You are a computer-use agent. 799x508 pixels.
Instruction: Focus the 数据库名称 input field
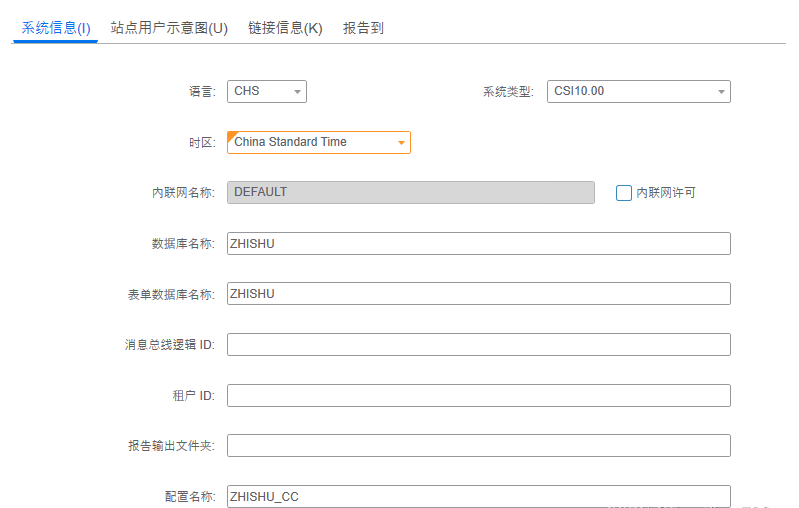point(479,244)
